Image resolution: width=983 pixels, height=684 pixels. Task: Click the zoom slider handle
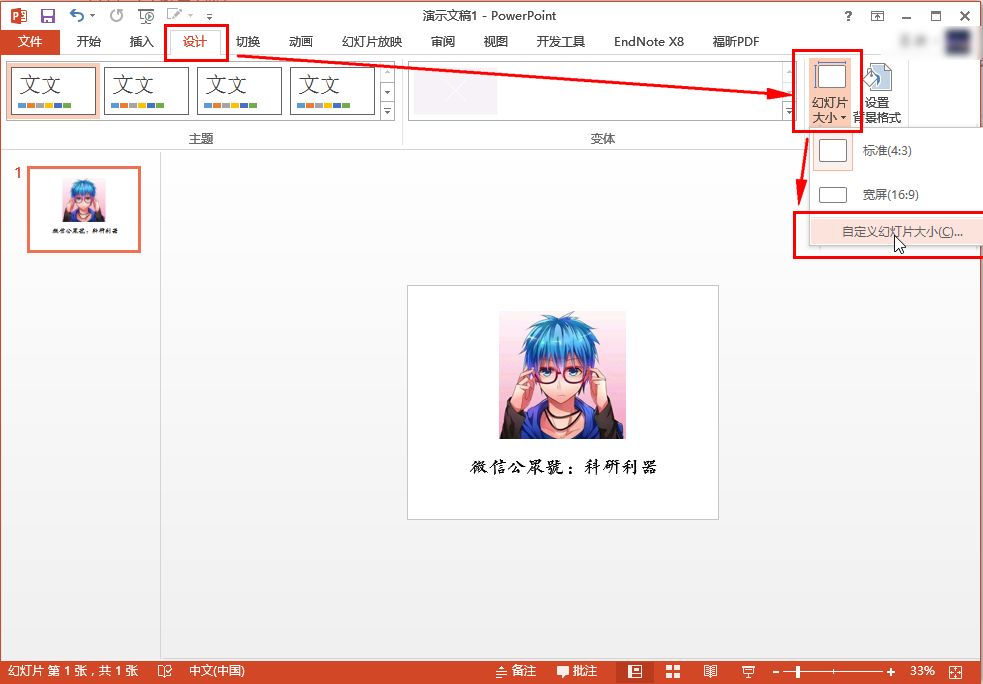coord(797,671)
